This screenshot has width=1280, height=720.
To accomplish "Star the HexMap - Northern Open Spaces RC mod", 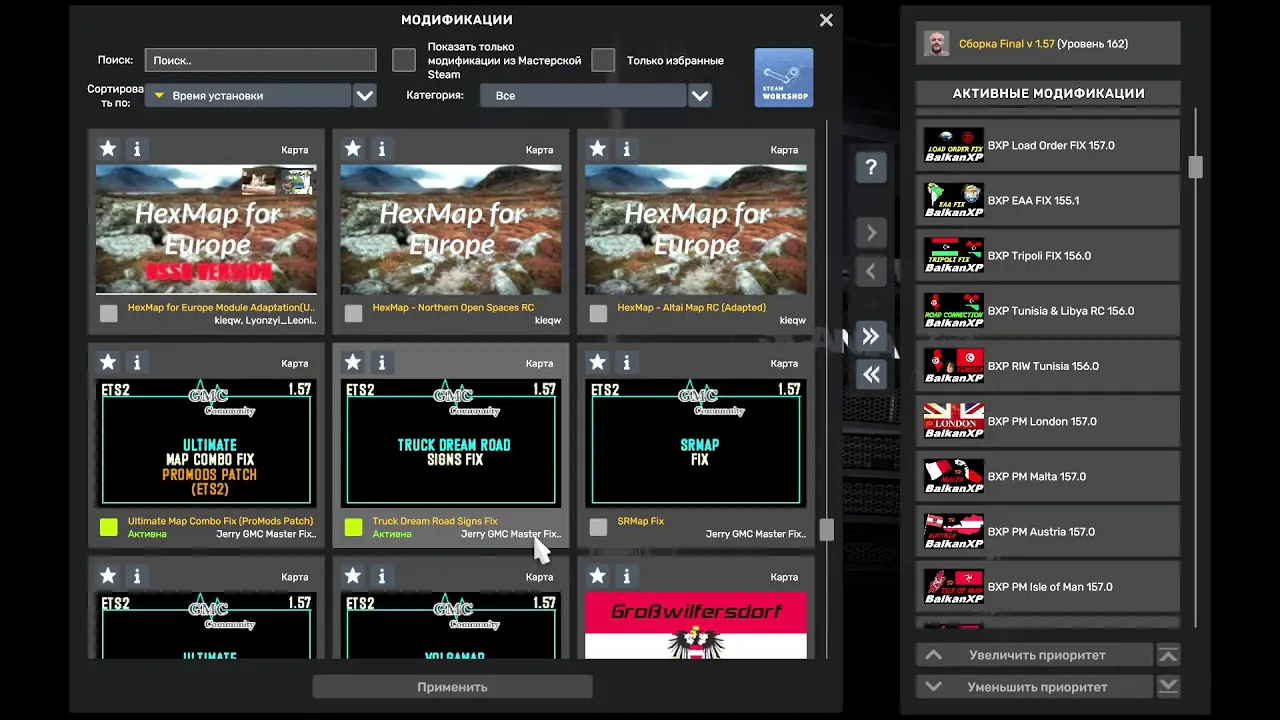I will click(x=352, y=149).
